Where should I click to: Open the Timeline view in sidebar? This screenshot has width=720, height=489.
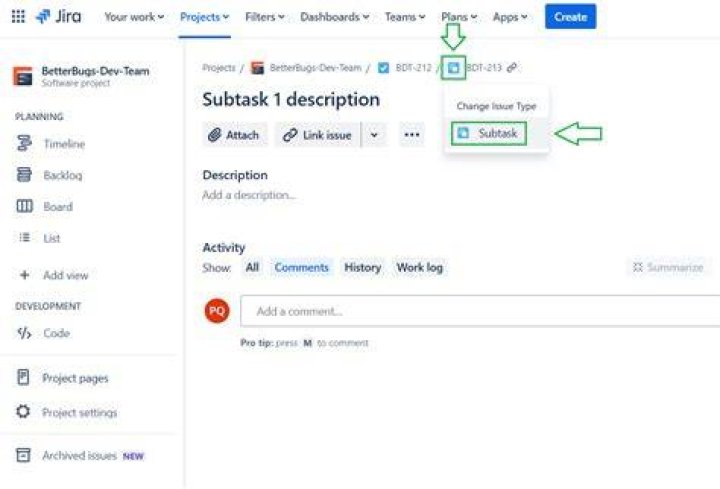coord(64,144)
